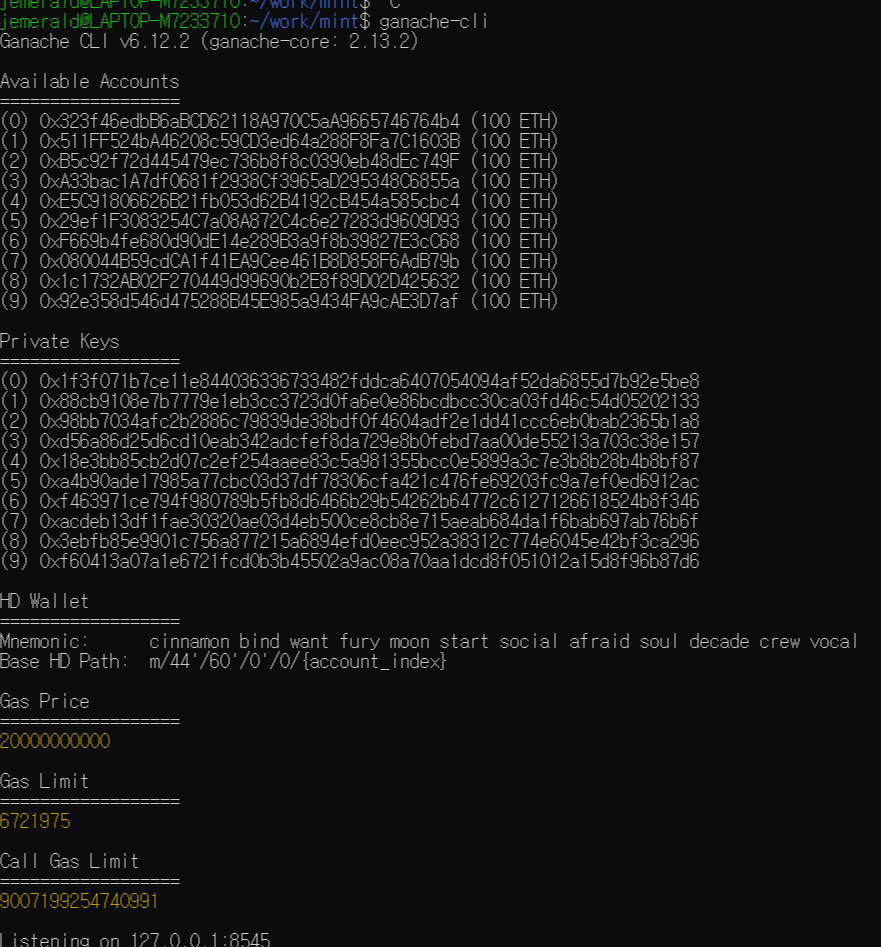Click the 'HD Wallet' heading

[x=45, y=602]
